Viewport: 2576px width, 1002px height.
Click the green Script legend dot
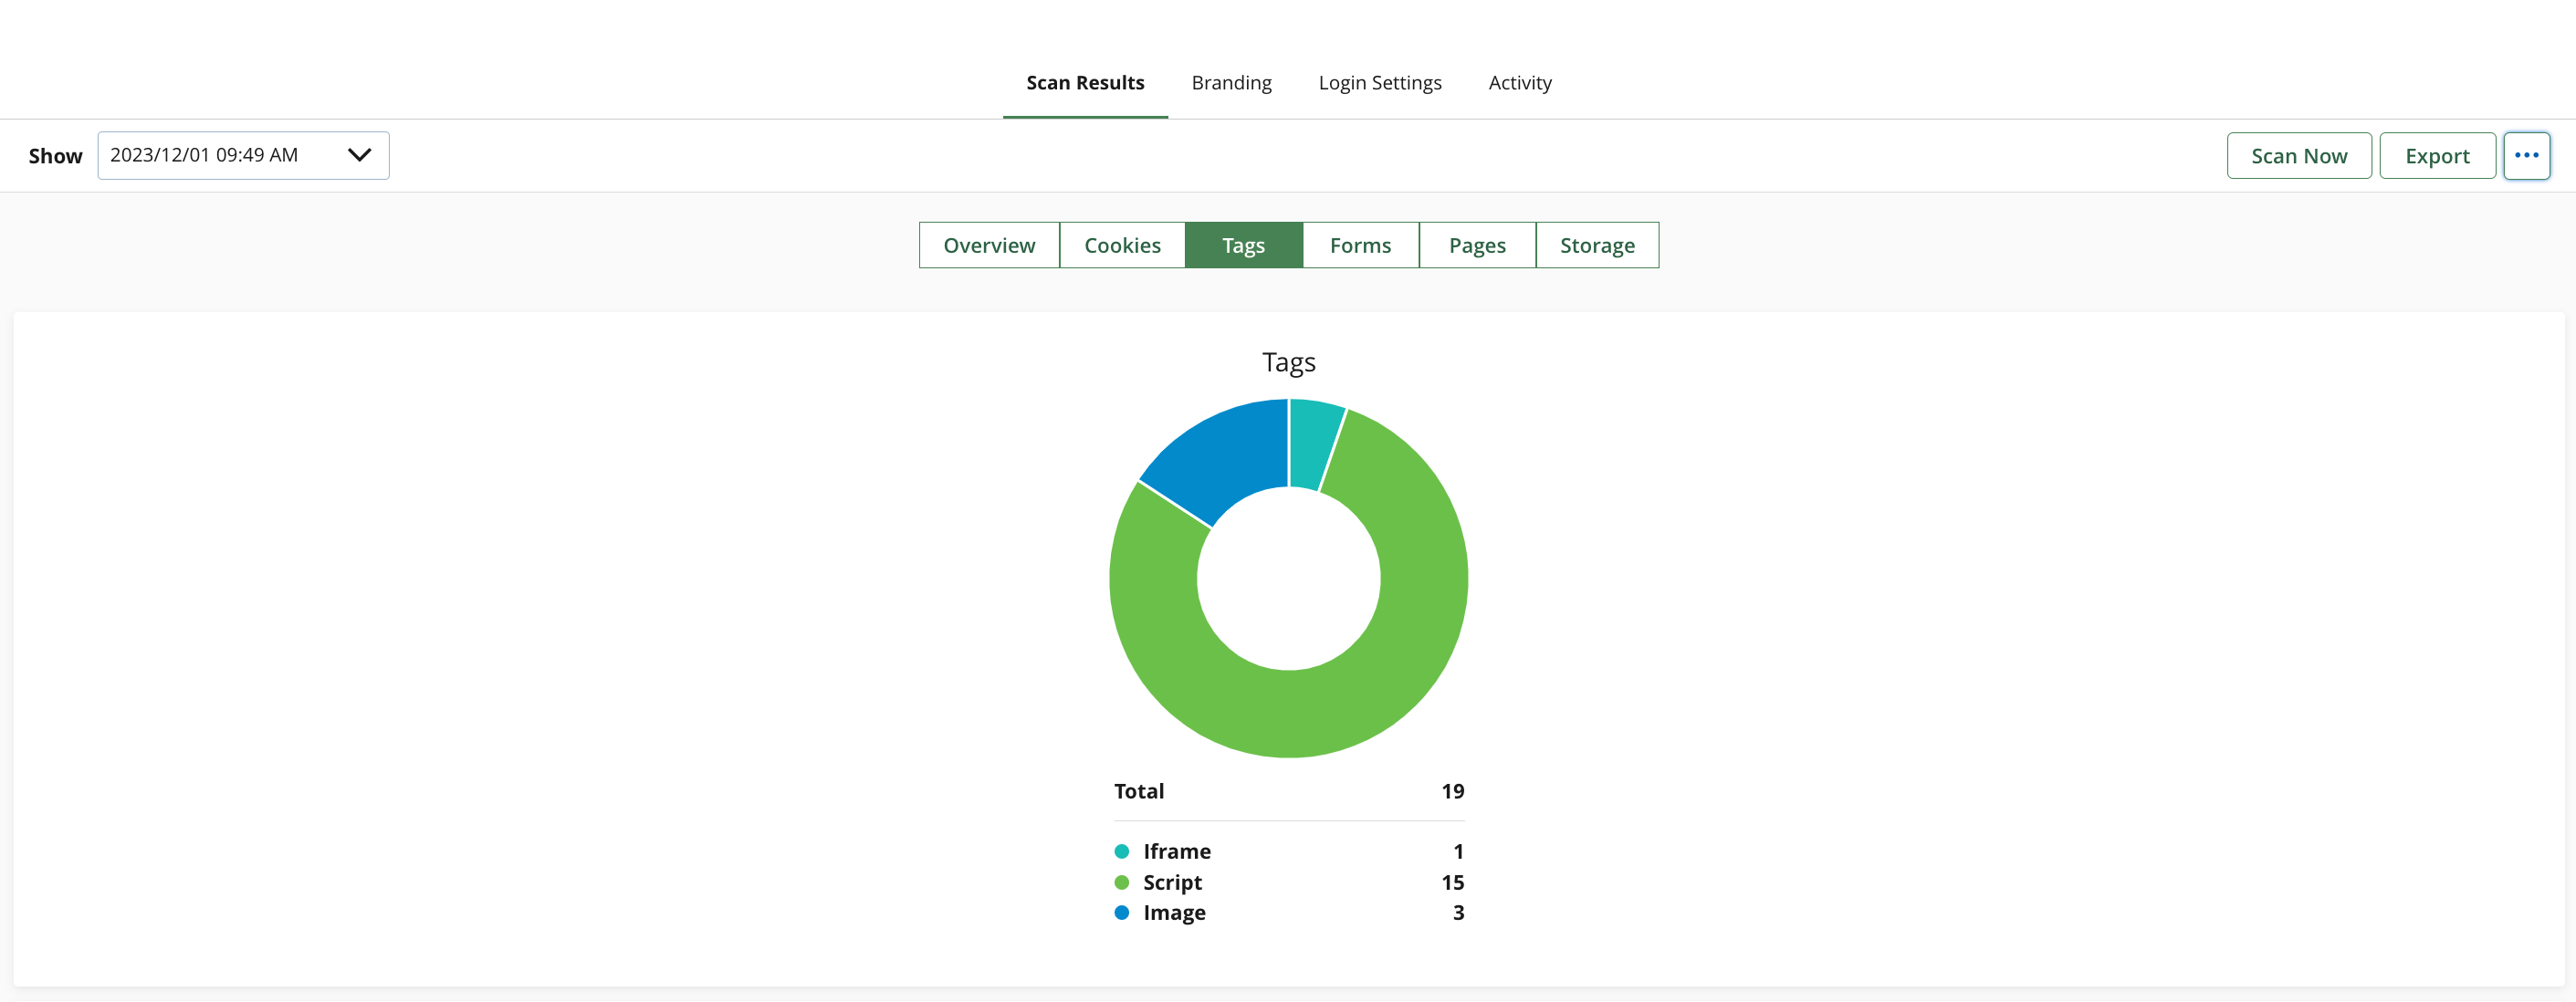click(x=1121, y=882)
